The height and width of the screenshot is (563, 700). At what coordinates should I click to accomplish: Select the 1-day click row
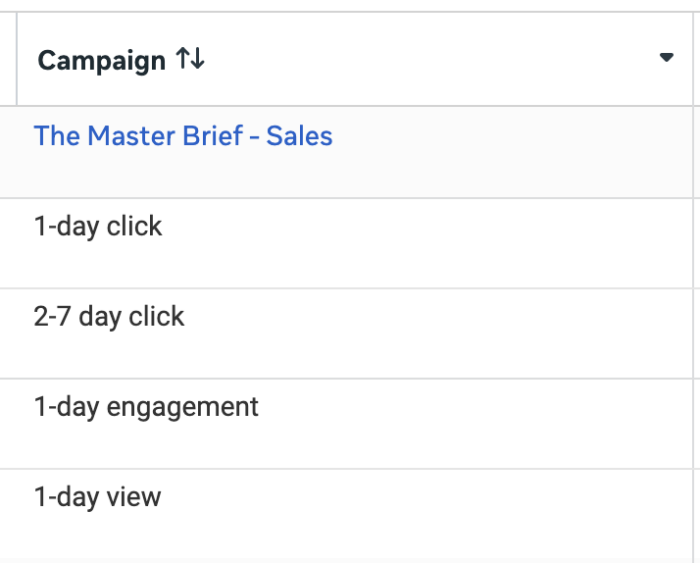346,243
